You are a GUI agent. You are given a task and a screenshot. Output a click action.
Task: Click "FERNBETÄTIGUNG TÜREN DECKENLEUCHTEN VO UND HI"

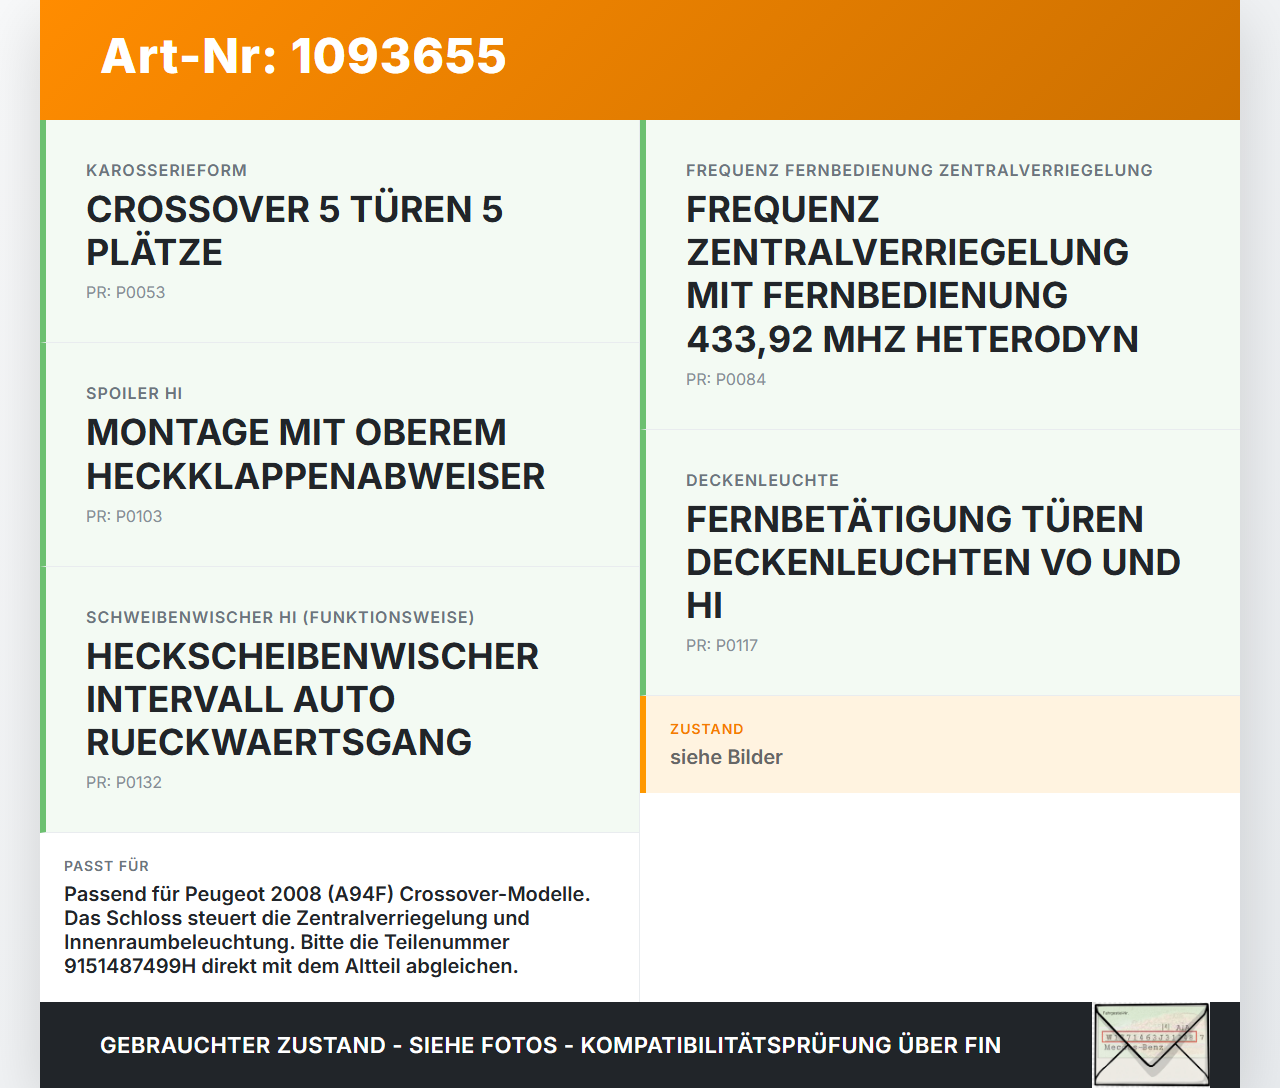pos(933,562)
